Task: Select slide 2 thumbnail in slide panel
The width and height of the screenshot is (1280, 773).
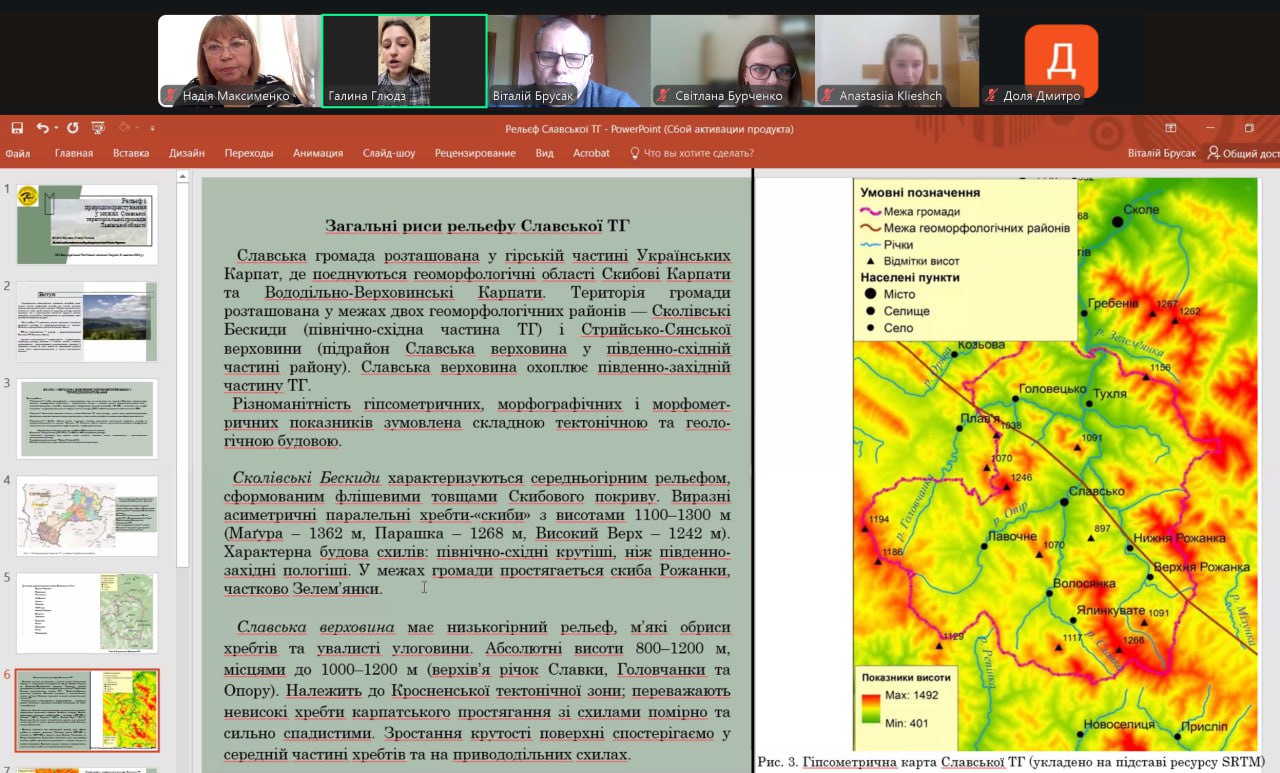Action: click(87, 320)
